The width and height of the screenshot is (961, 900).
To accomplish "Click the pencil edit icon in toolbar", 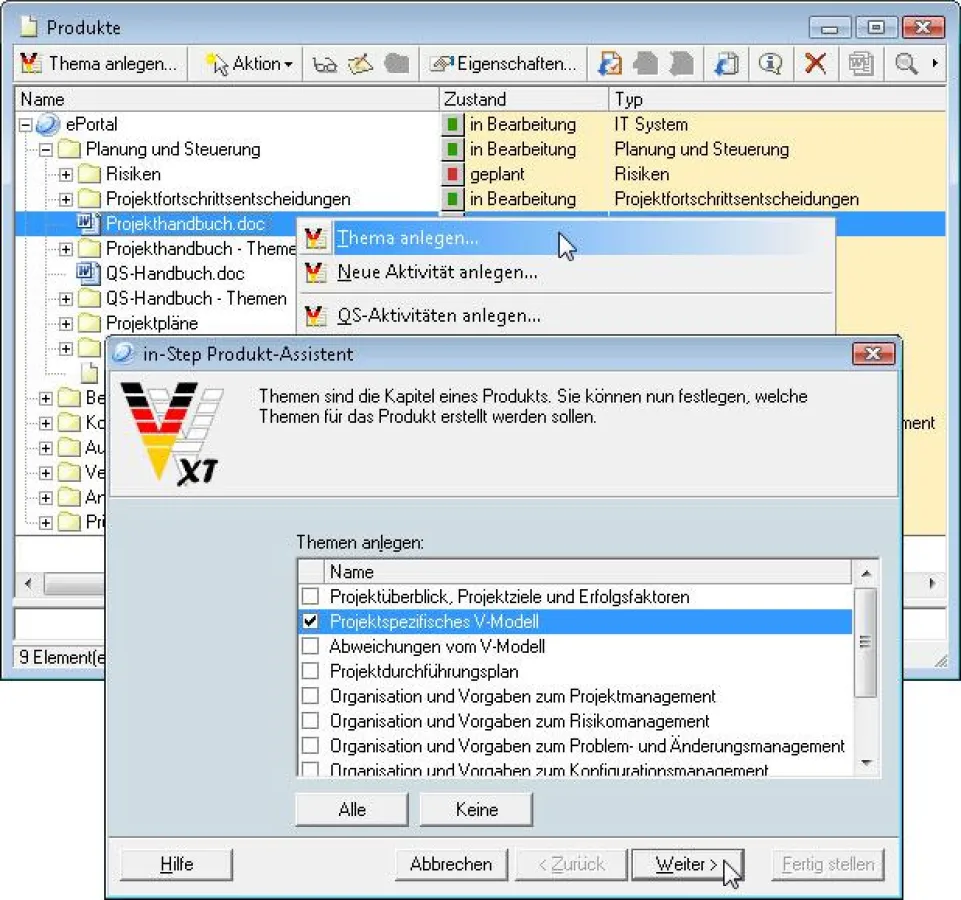I will tap(360, 64).
